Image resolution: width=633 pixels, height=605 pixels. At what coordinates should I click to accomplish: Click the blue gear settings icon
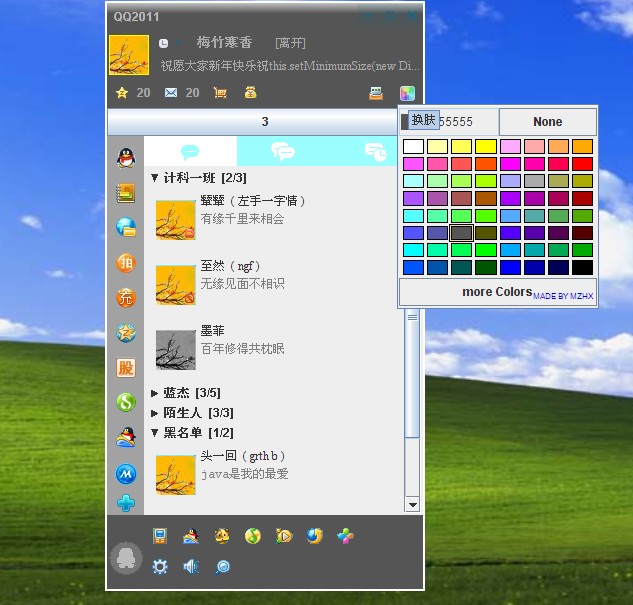tap(159, 566)
